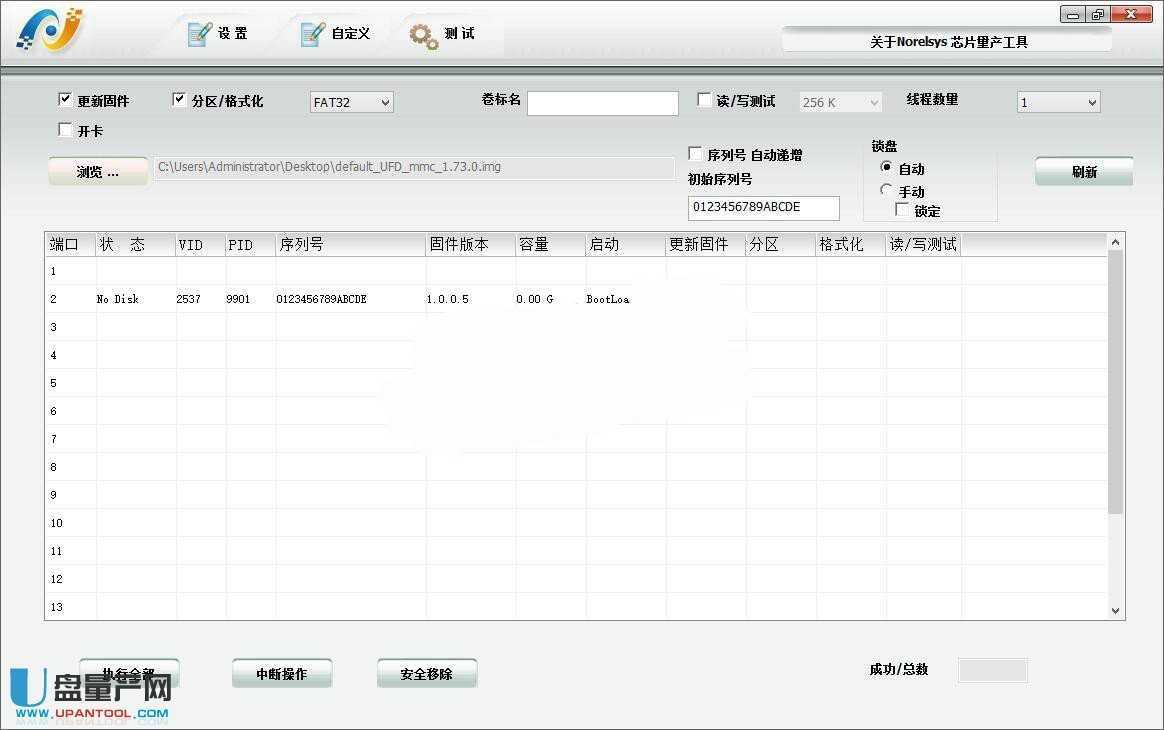
Task: Click the 卷标名 input field
Action: click(x=602, y=103)
